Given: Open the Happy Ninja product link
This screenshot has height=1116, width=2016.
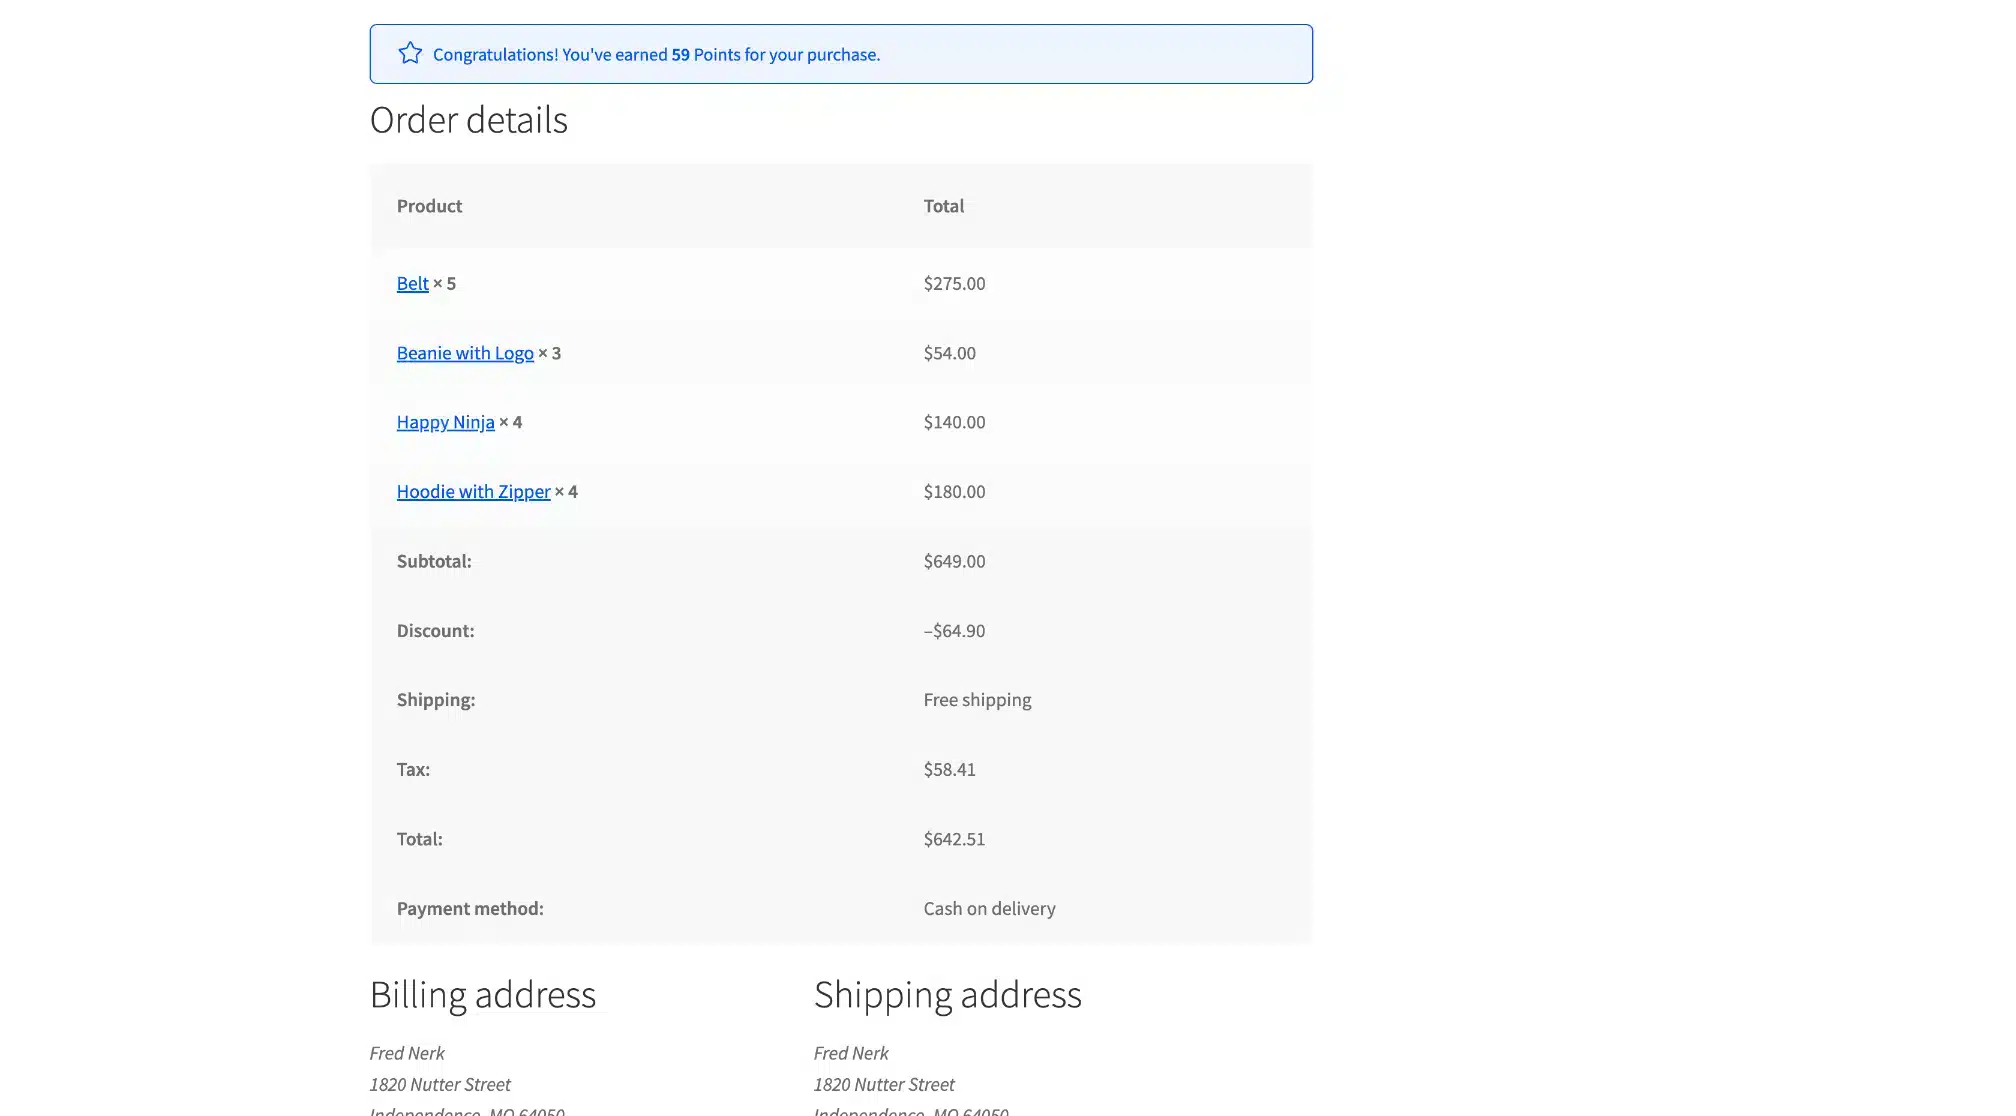Looking at the screenshot, I should pyautogui.click(x=445, y=422).
